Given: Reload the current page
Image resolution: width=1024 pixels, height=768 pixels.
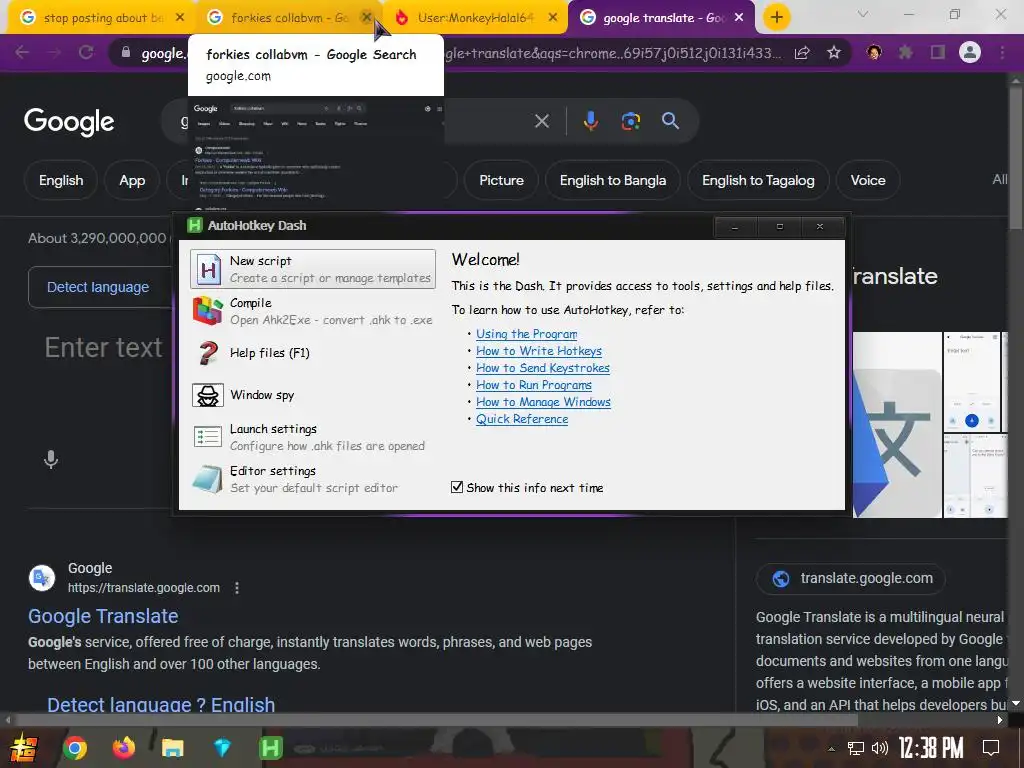Looking at the screenshot, I should pos(86,52).
